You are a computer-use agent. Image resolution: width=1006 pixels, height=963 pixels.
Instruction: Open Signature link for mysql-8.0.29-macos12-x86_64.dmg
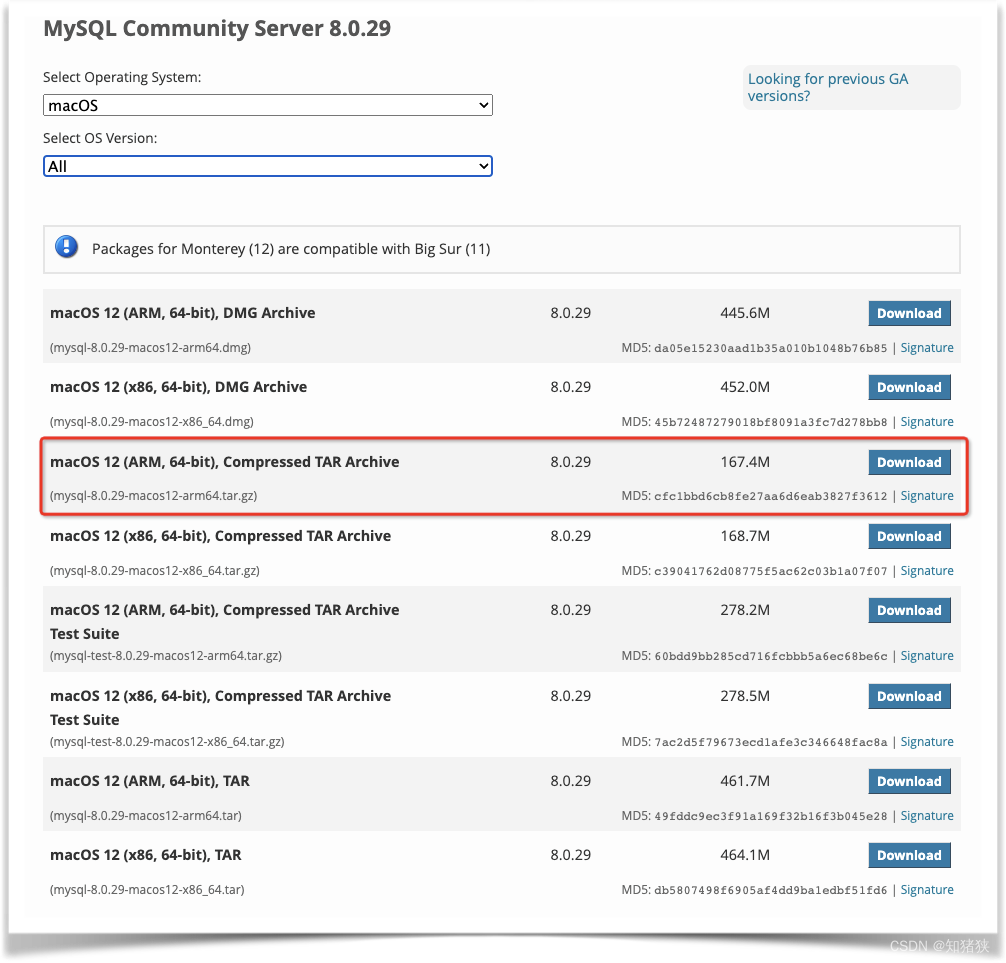(x=926, y=422)
